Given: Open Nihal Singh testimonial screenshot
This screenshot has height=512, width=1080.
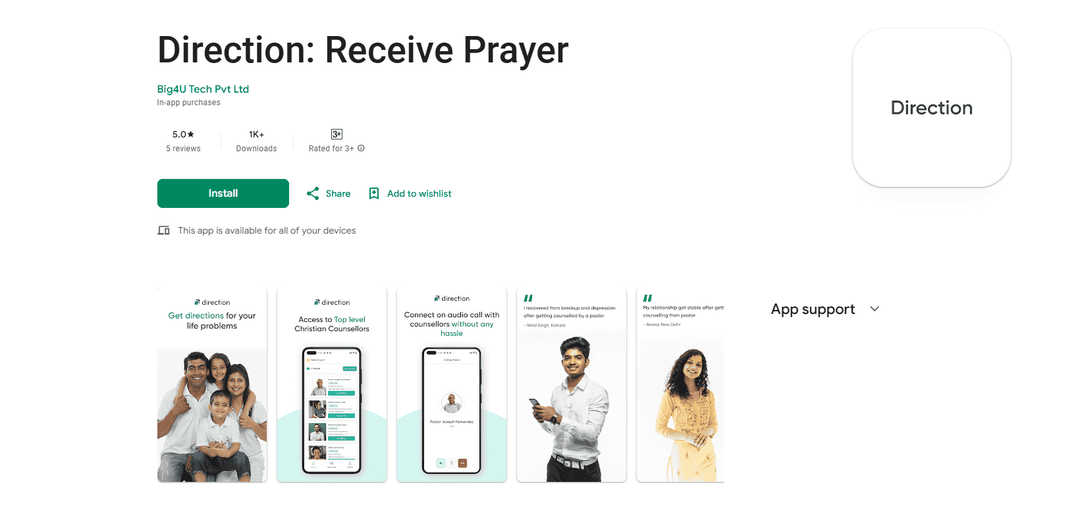Looking at the screenshot, I should (572, 385).
